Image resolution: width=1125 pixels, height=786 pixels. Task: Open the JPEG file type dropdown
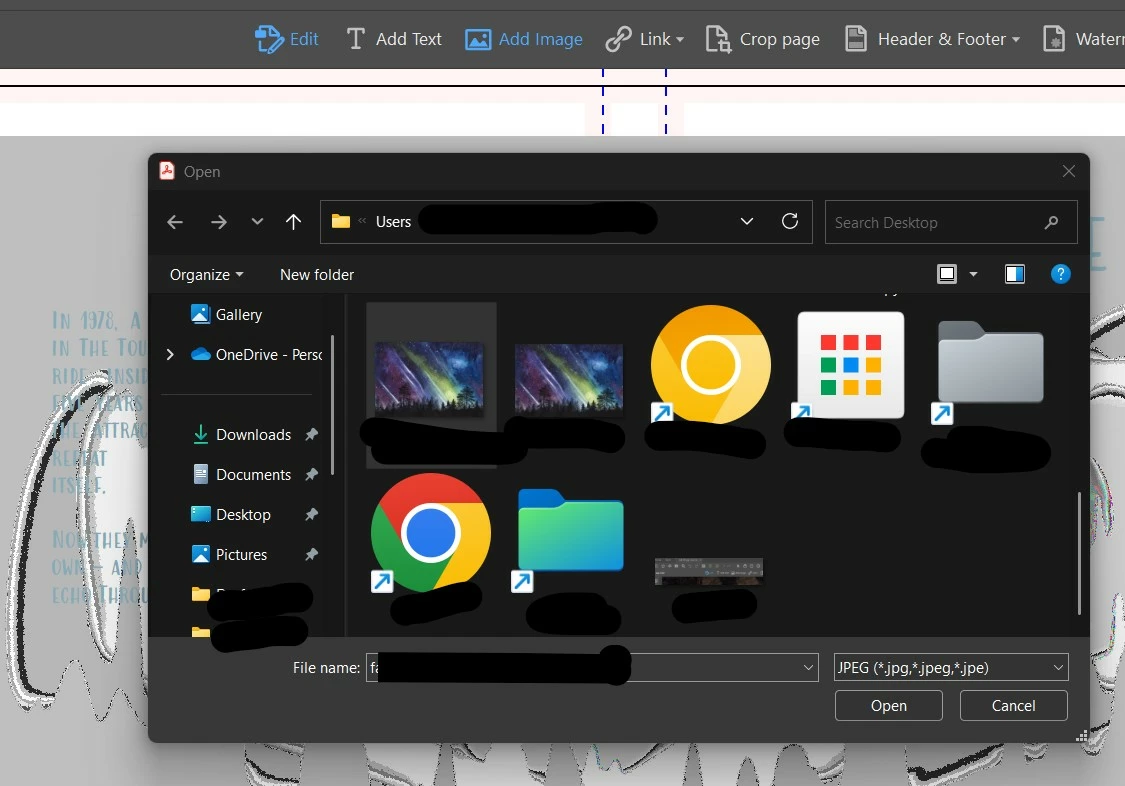click(951, 668)
